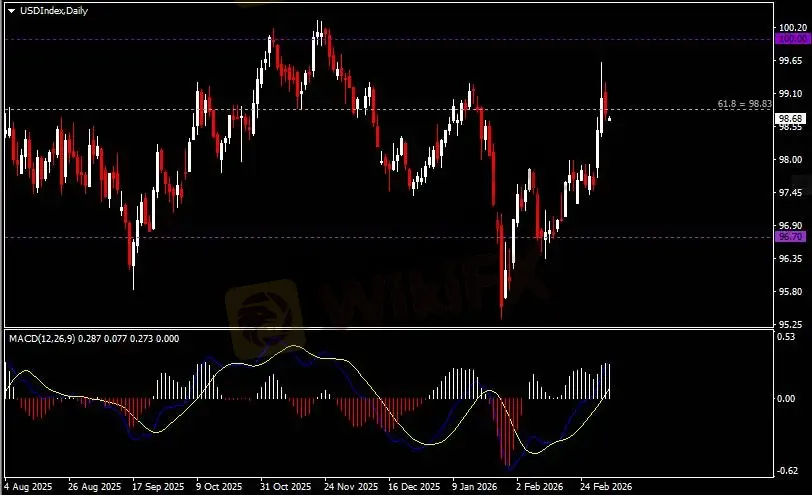Click the MACD scale value 0.00
812x495 pixels.
pos(786,398)
